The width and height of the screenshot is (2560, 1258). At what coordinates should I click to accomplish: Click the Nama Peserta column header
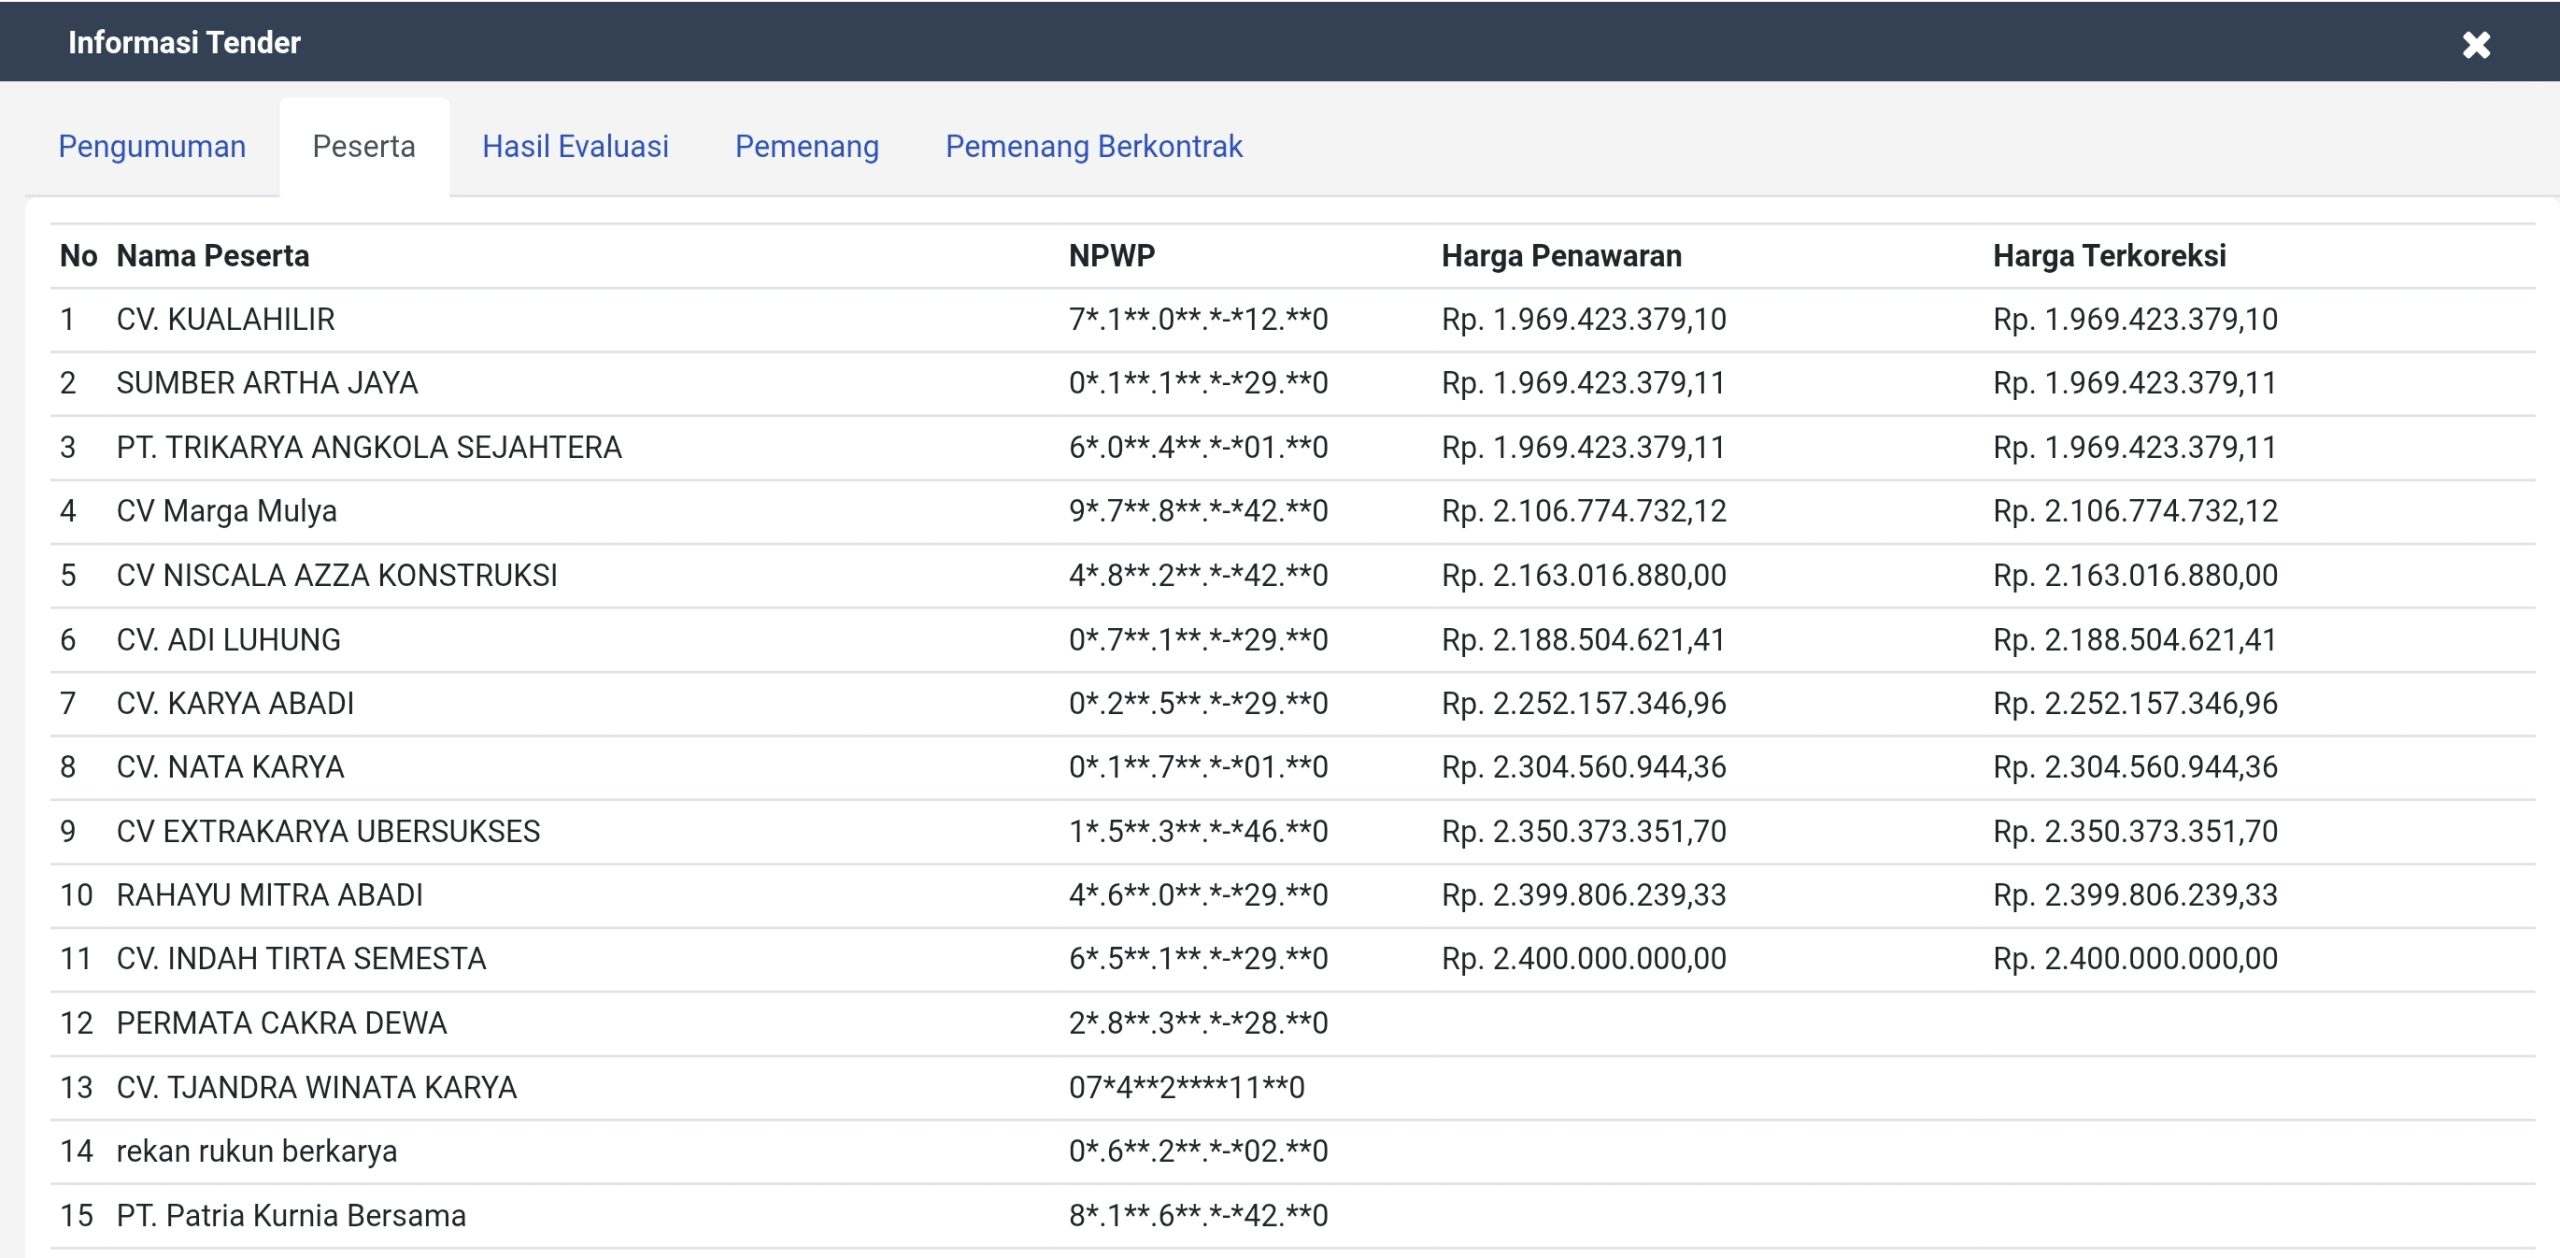click(x=212, y=256)
